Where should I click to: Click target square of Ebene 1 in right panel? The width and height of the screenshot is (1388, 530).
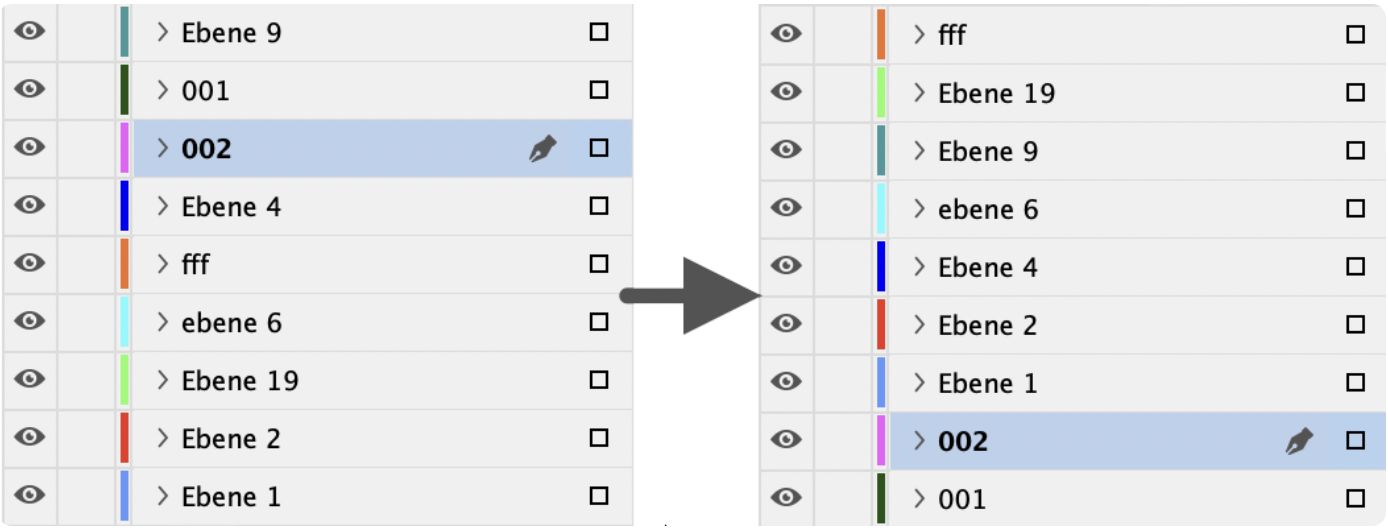1355,383
